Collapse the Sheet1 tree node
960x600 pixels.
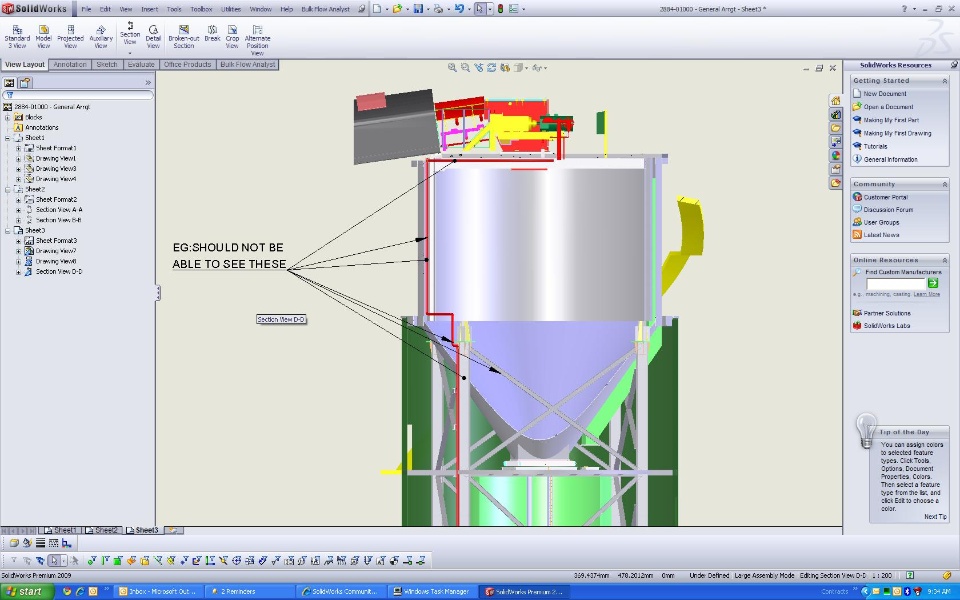point(8,138)
